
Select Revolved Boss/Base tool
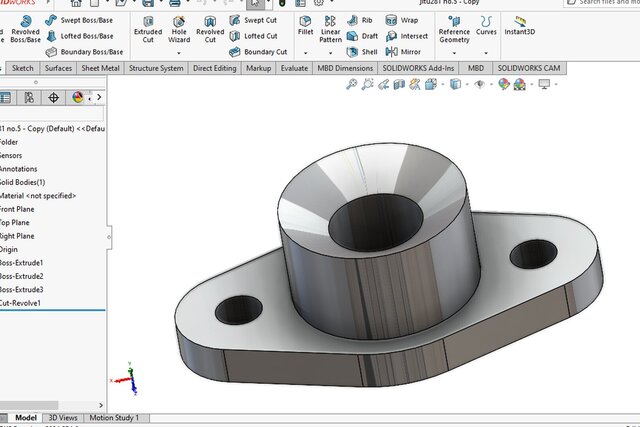pos(25,29)
